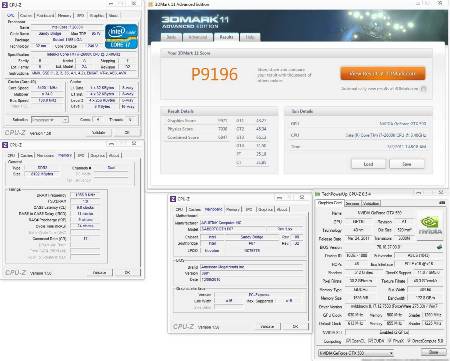The width and height of the screenshot is (450, 361).
Task: Save the GPU BIOS with the chip icon
Action: coord(440,247)
